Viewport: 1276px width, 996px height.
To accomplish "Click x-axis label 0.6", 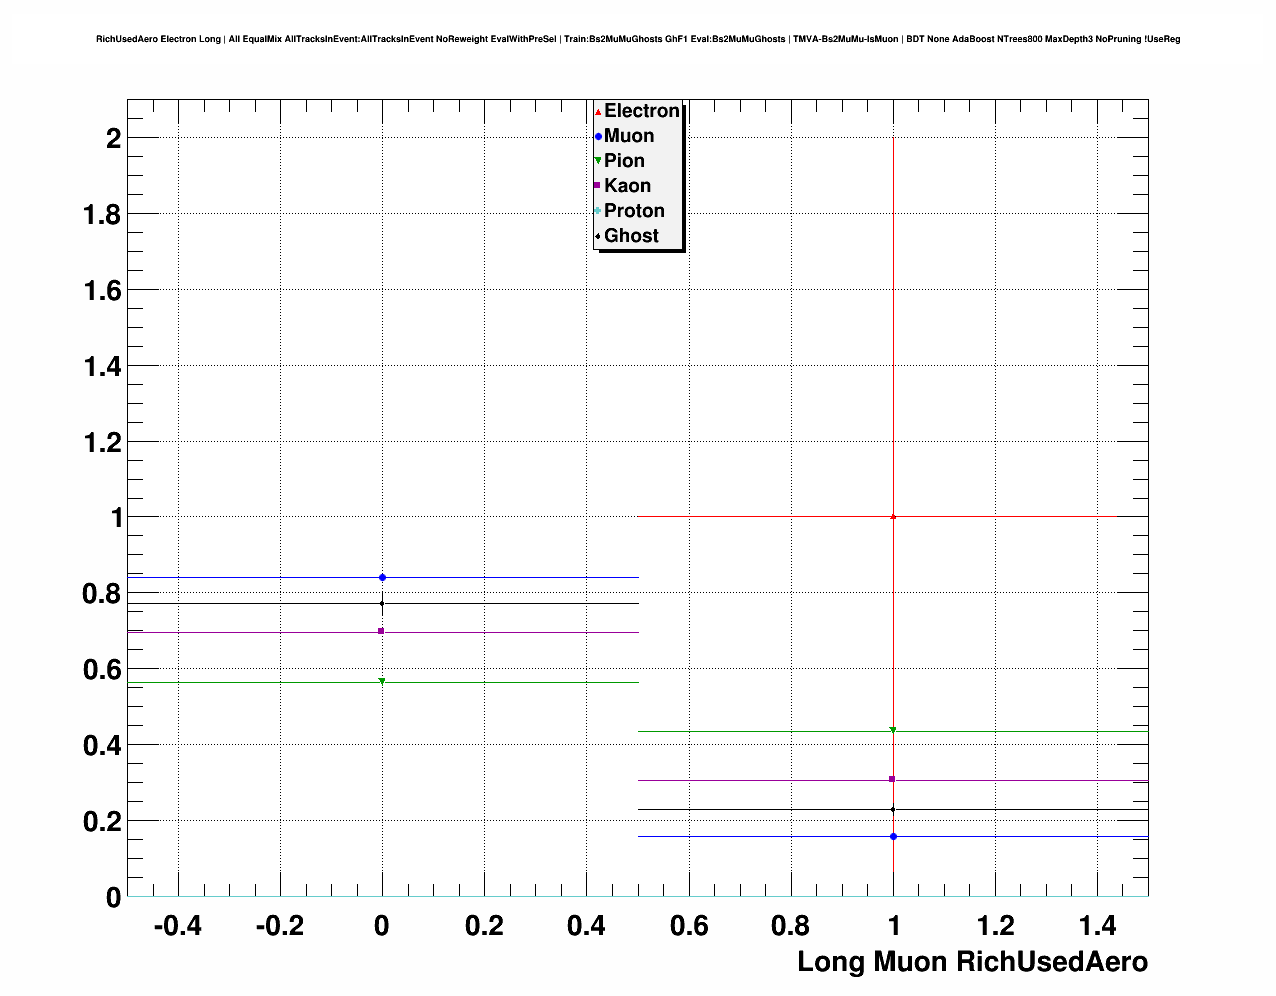I will (x=689, y=926).
